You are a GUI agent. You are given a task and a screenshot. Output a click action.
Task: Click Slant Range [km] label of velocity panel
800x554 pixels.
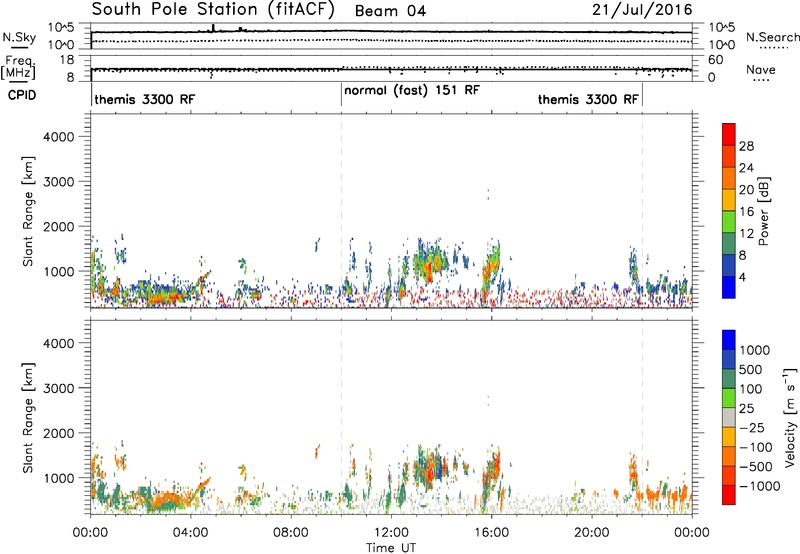coord(28,417)
